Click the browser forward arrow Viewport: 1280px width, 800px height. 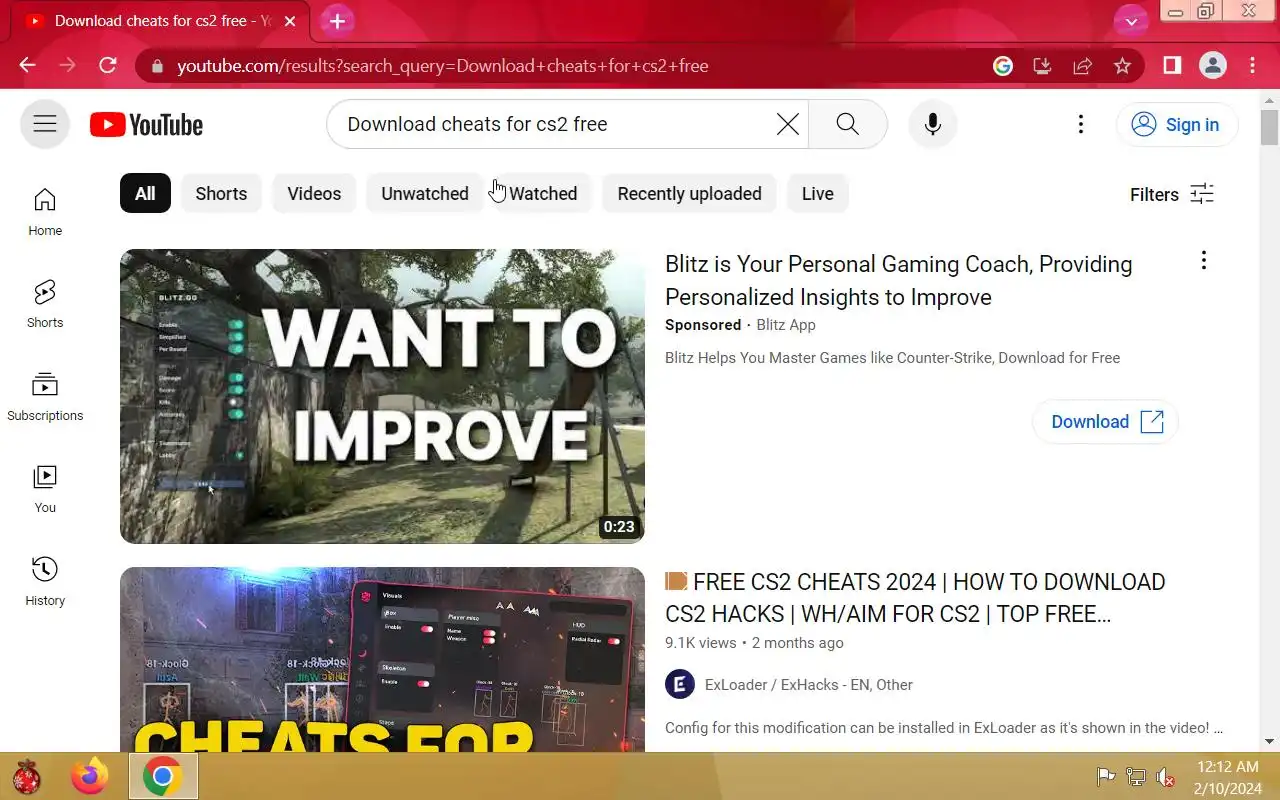tap(67, 66)
